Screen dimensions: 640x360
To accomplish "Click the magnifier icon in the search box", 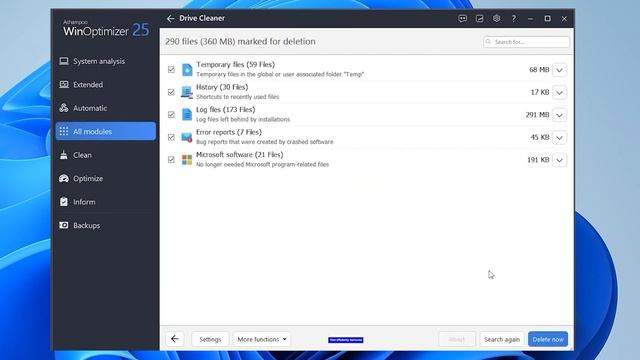I will tap(488, 42).
